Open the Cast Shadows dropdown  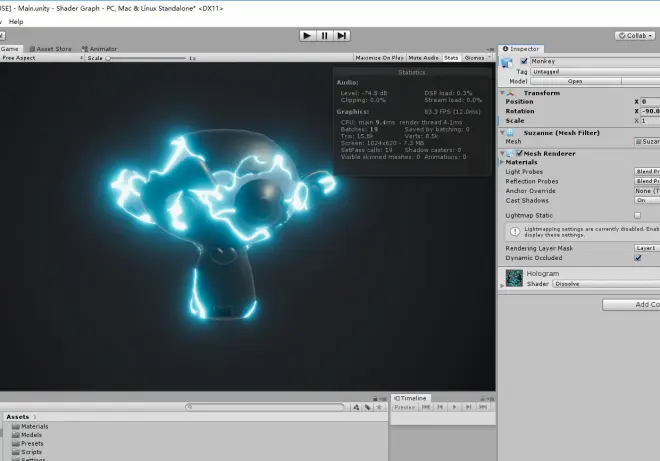tap(647, 200)
